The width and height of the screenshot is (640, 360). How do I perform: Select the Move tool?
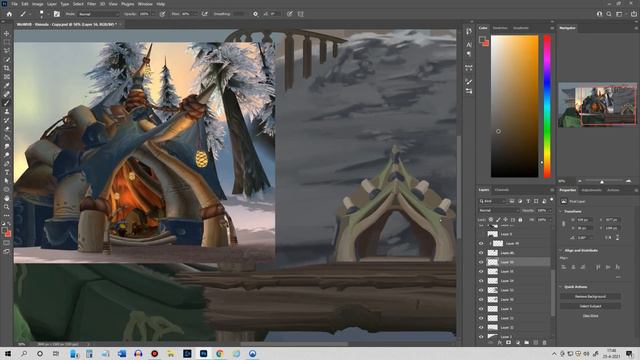tap(7, 33)
